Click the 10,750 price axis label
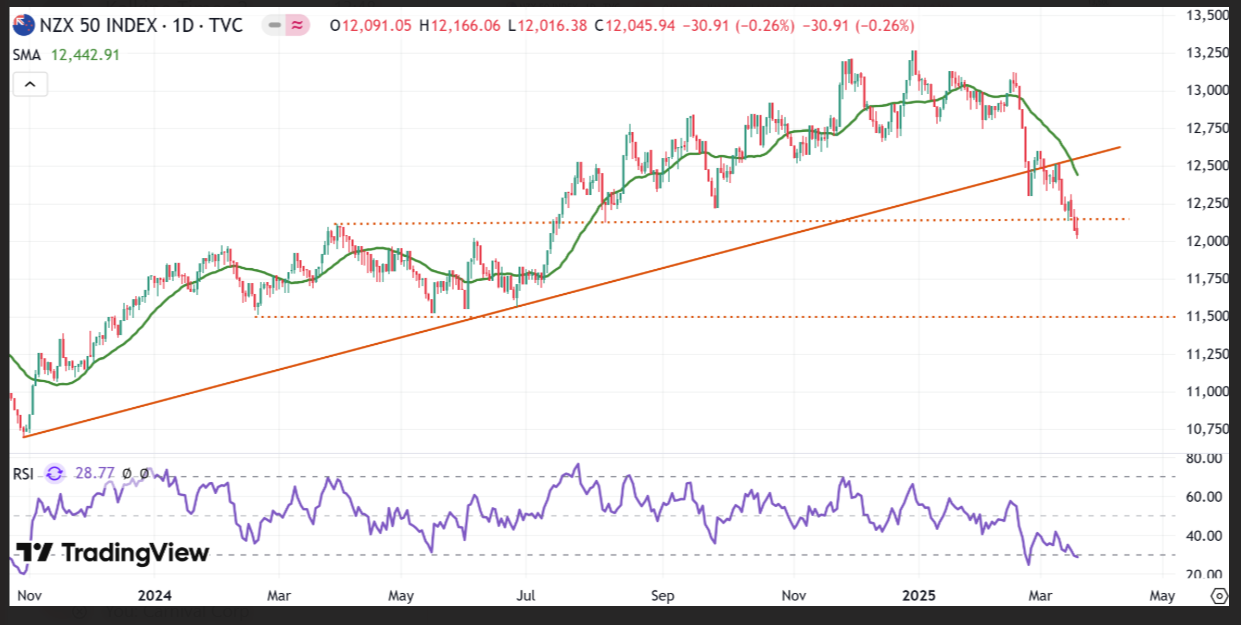The image size is (1241, 625). coord(1206,429)
